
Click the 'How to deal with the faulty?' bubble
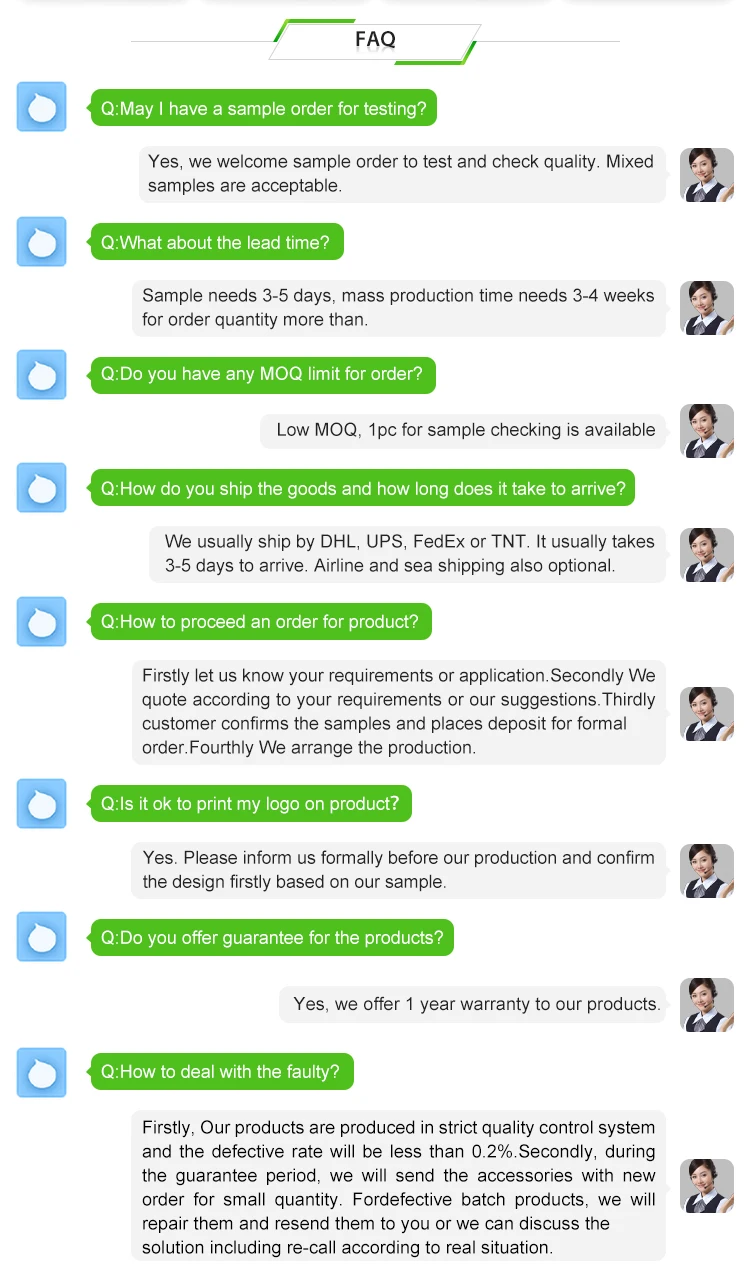pos(221,1072)
